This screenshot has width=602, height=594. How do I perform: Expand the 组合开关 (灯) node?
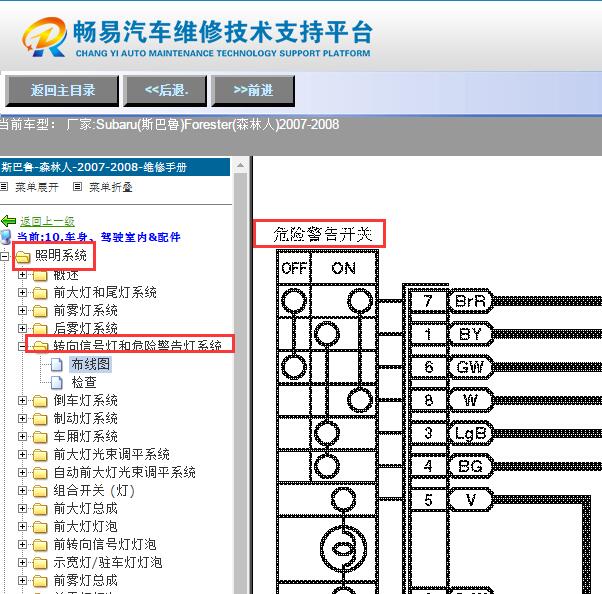[x=22, y=490]
